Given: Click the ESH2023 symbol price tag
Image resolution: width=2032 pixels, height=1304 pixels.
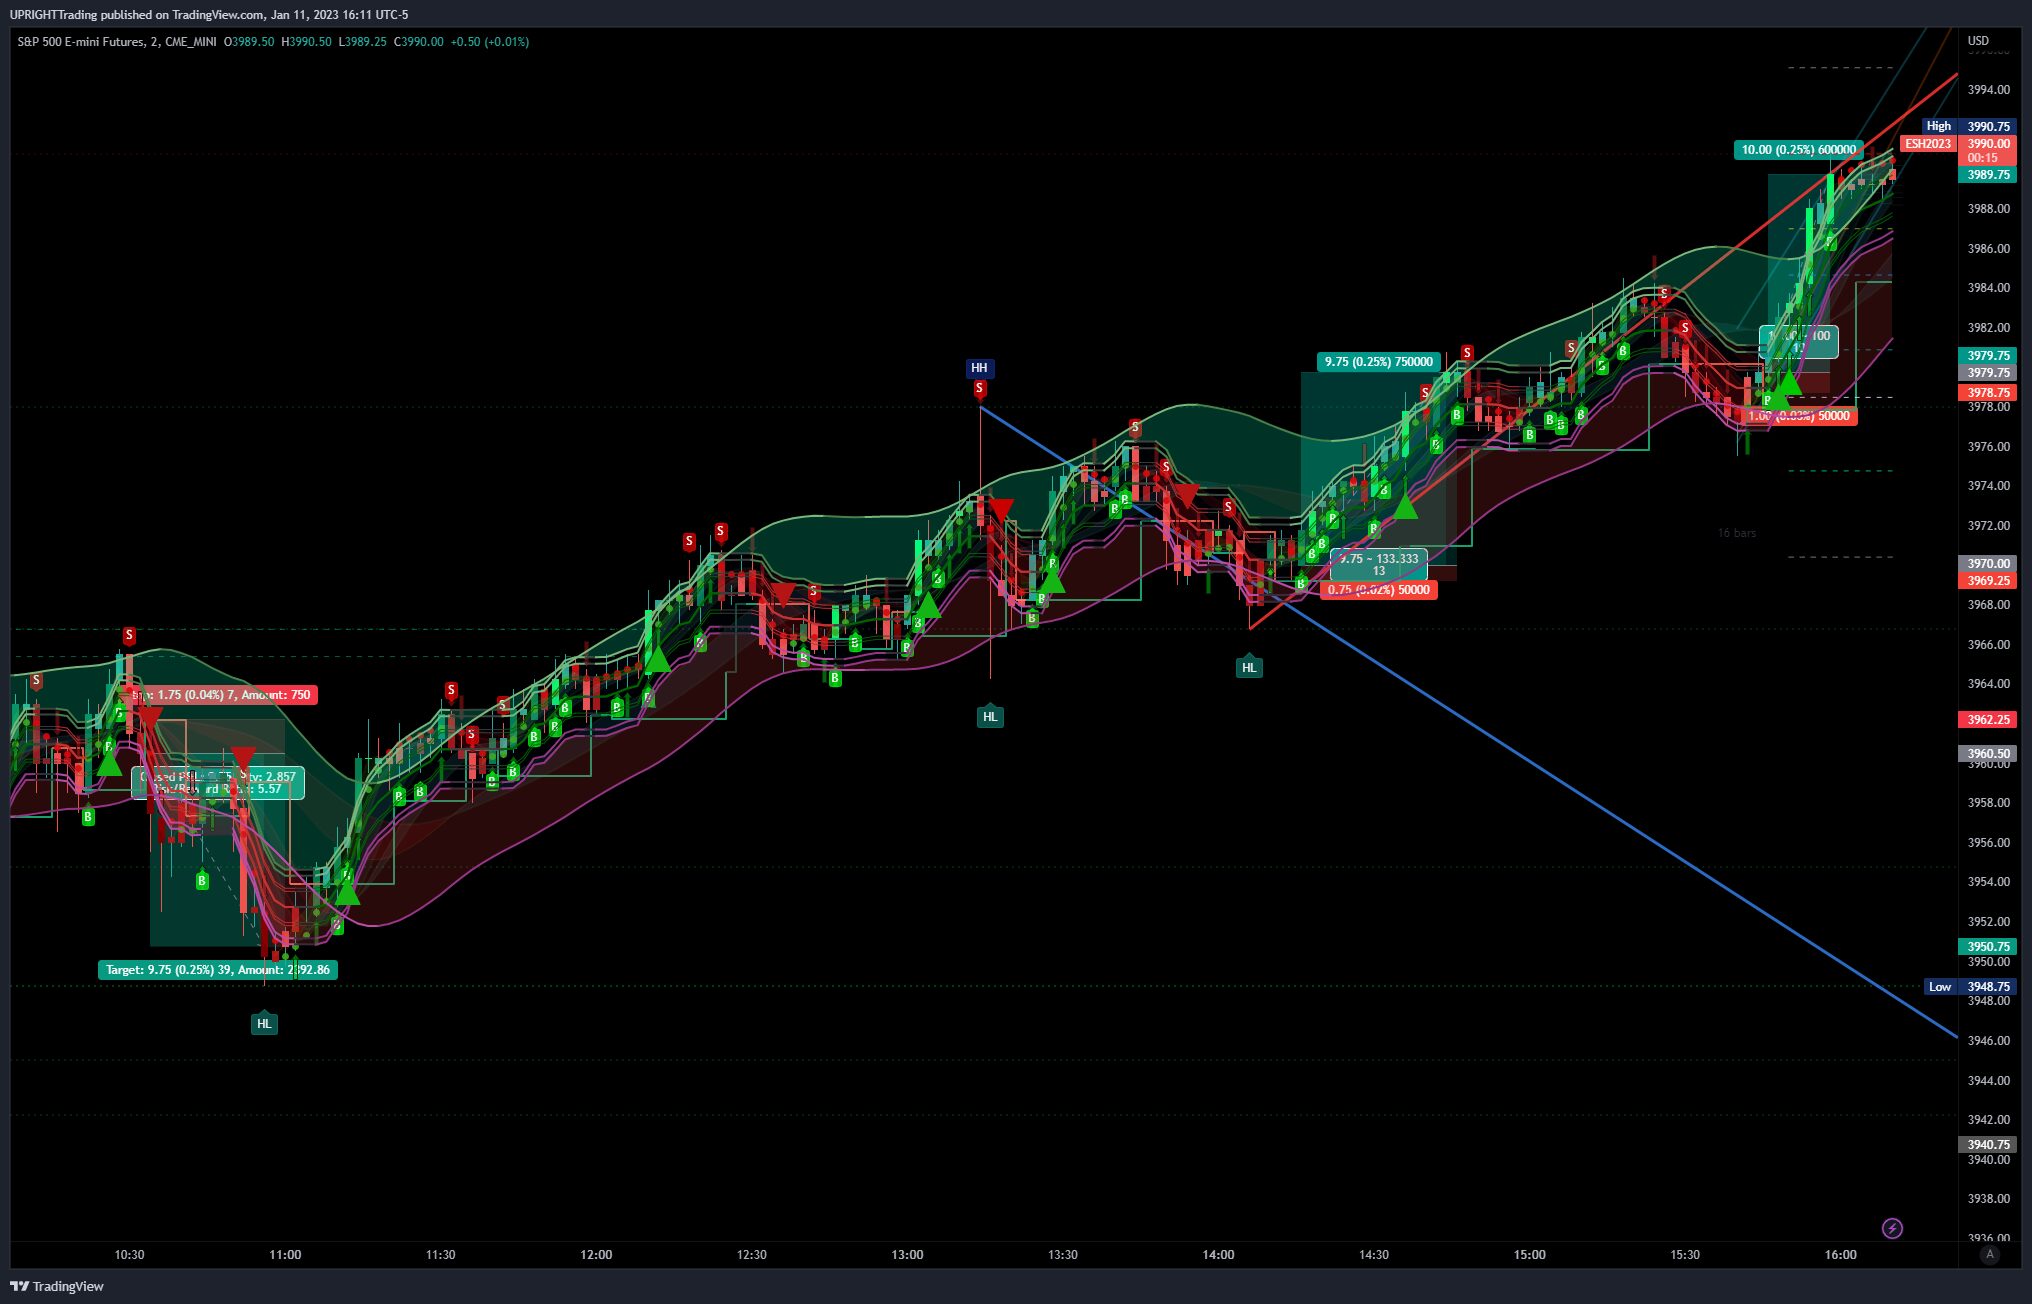Looking at the screenshot, I should (x=1928, y=144).
